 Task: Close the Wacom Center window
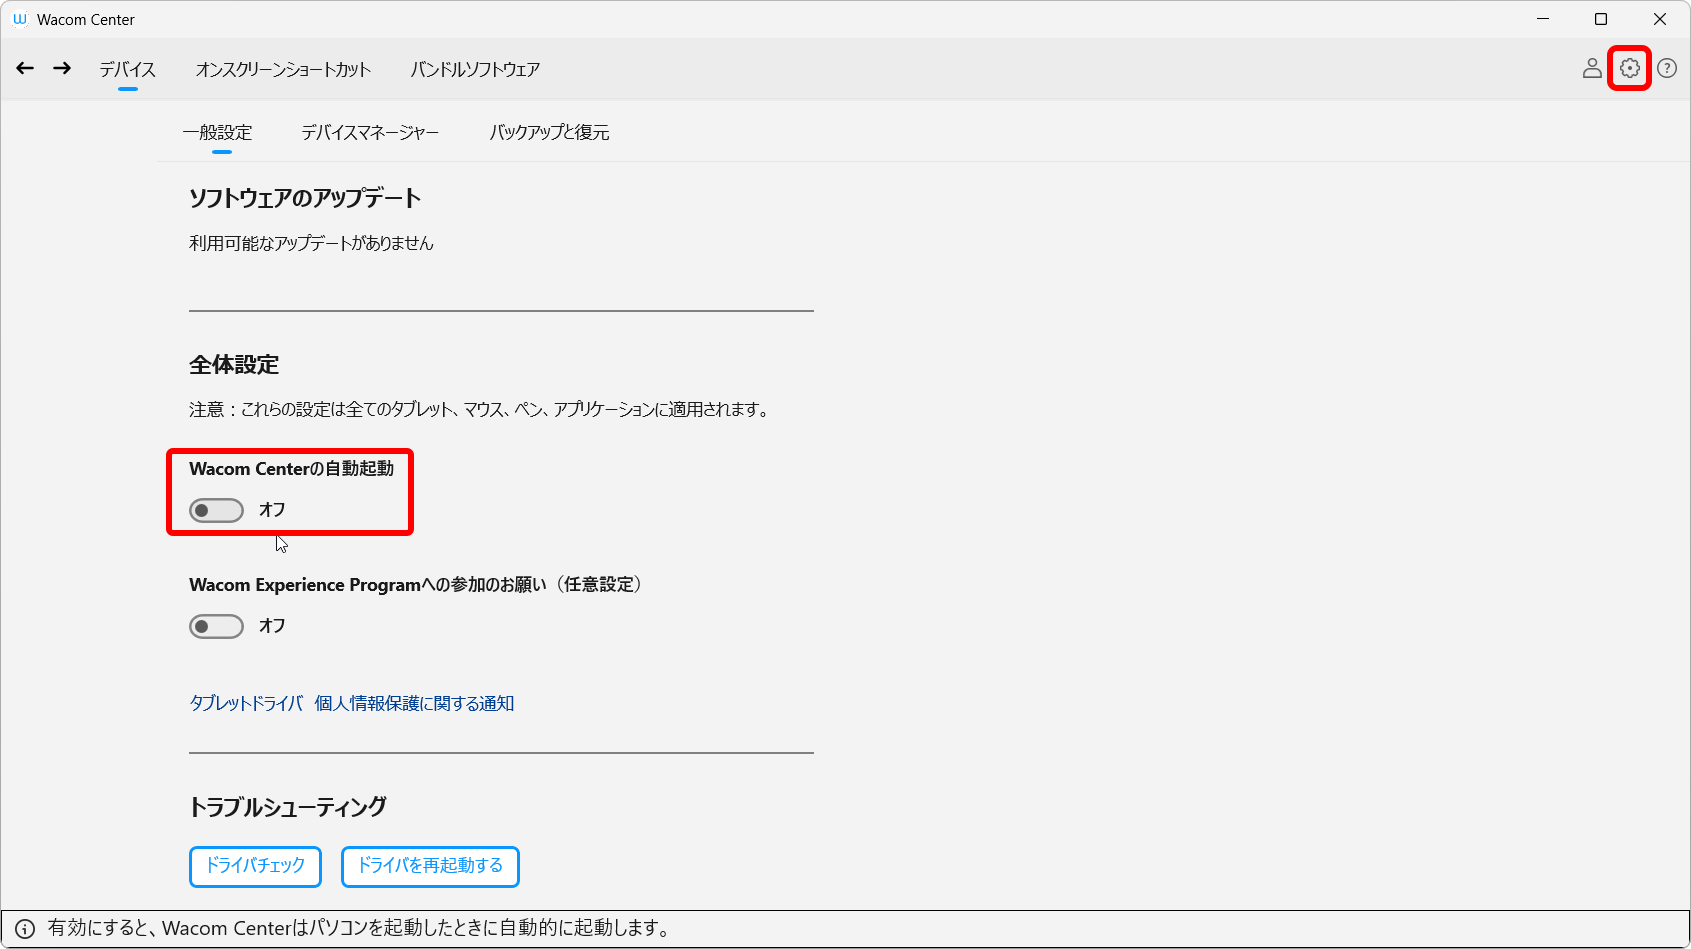click(1660, 19)
